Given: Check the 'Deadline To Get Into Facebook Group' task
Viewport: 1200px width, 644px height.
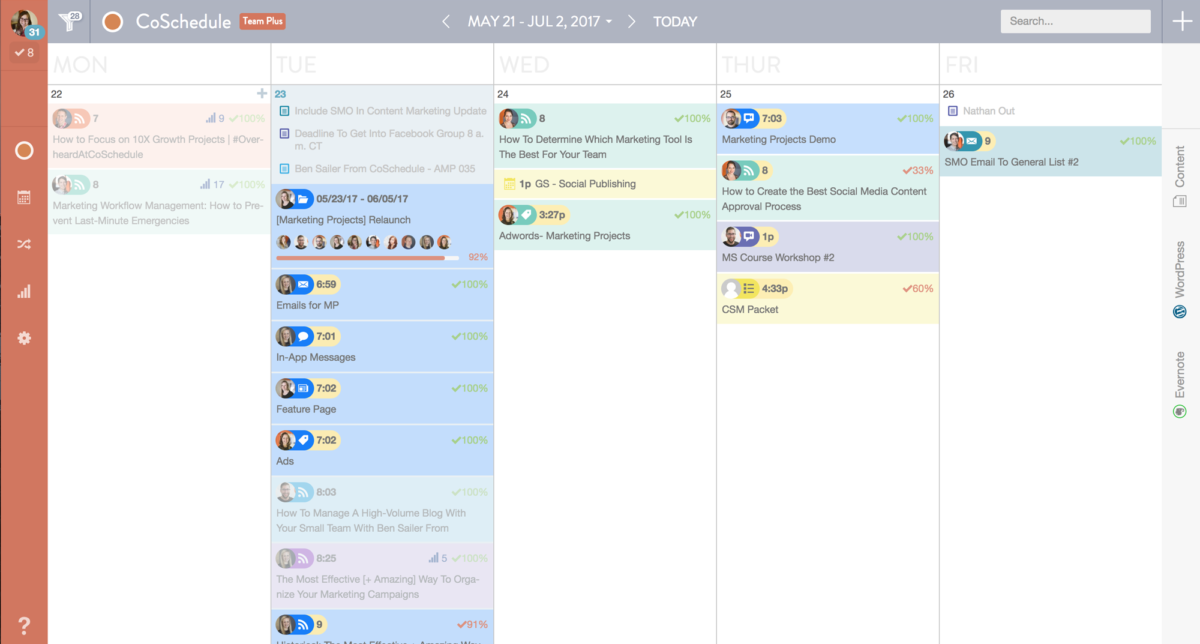Looking at the screenshot, I should click(285, 132).
